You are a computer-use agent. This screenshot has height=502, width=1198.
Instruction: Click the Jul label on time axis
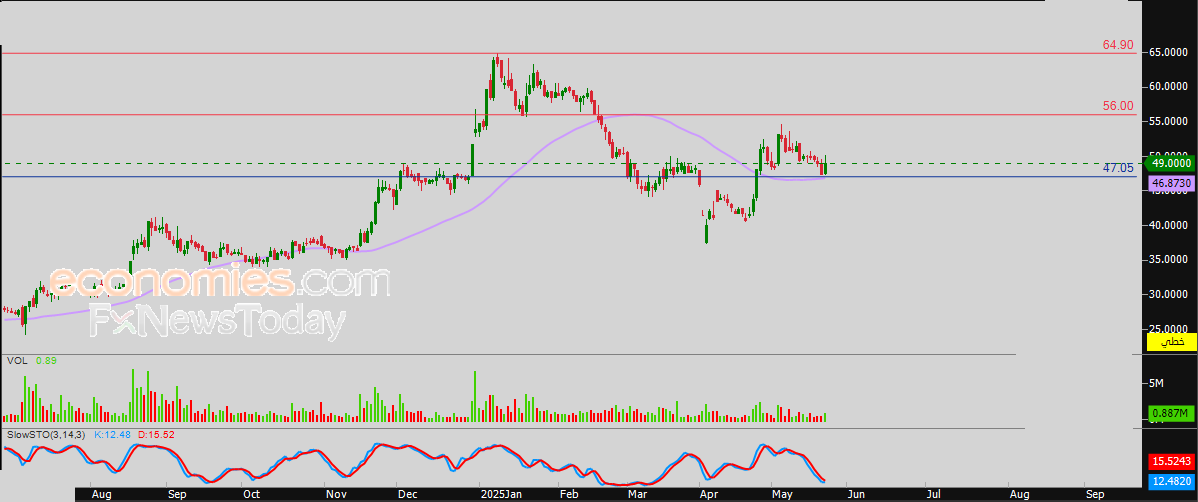pyautogui.click(x=934, y=494)
